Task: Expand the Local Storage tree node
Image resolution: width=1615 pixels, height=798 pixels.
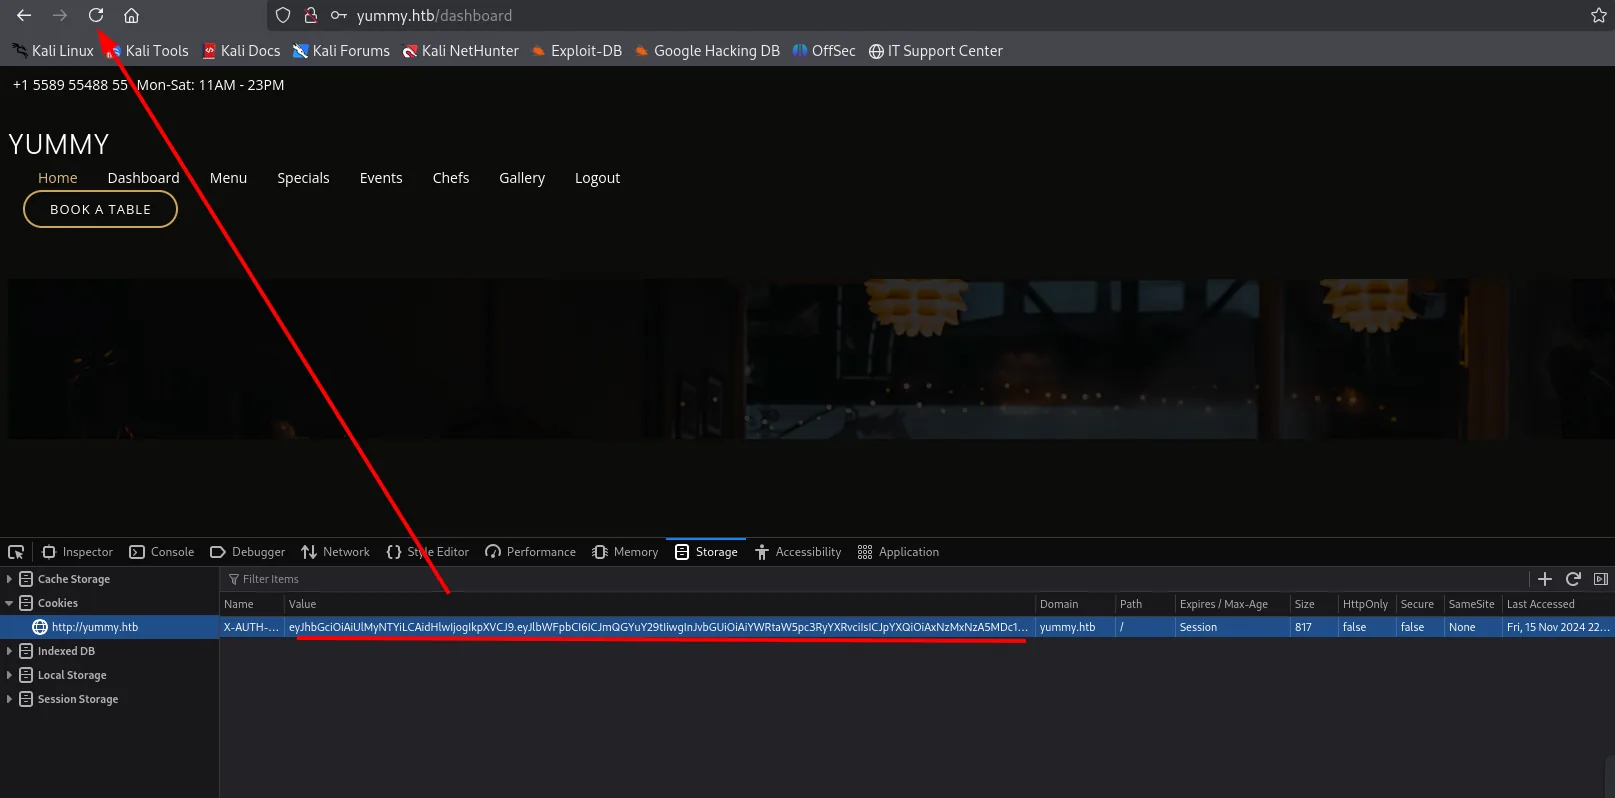Action: [9, 675]
